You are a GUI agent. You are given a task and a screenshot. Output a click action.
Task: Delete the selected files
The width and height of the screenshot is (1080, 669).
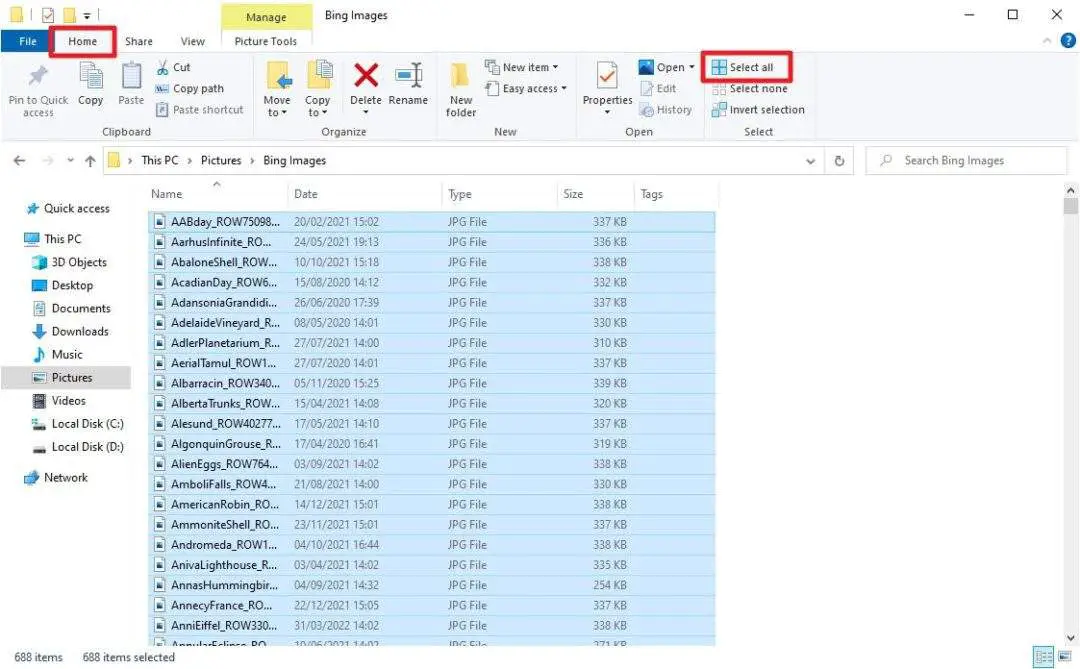coord(366,88)
